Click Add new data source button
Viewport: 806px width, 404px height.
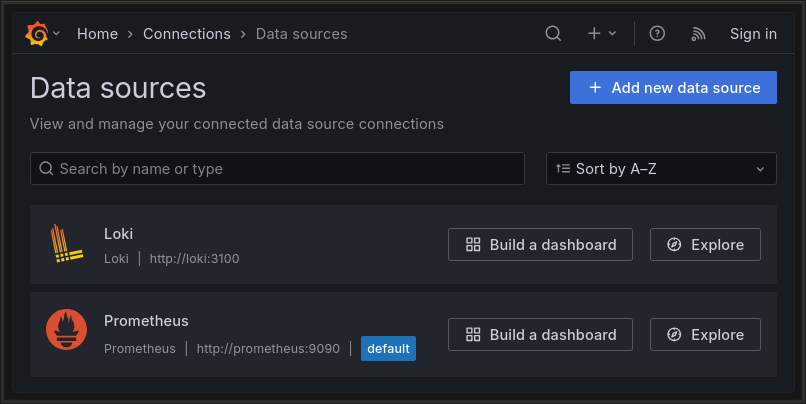673,87
